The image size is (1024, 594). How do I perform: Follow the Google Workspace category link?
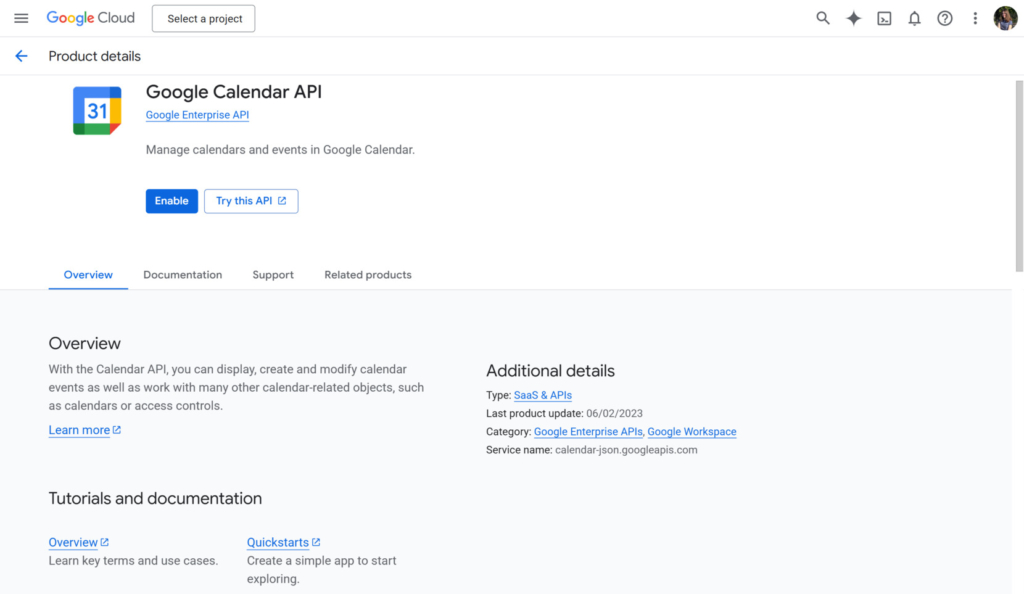tap(692, 431)
